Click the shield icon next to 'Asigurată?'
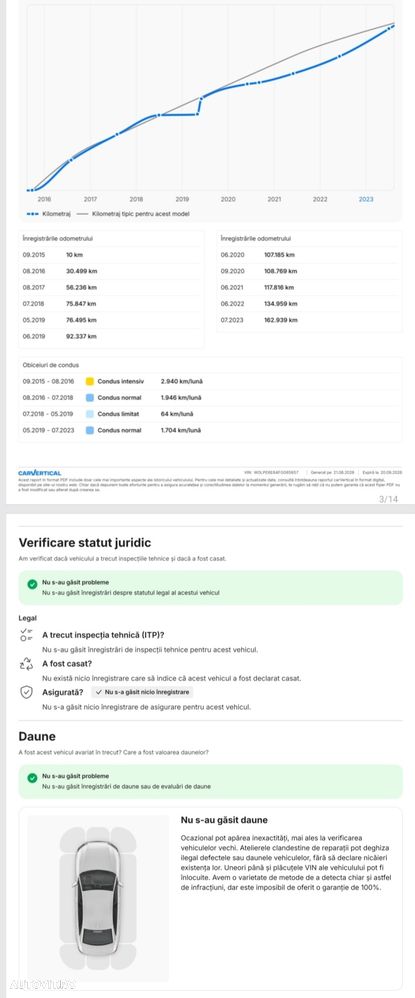 pyautogui.click(x=27, y=692)
